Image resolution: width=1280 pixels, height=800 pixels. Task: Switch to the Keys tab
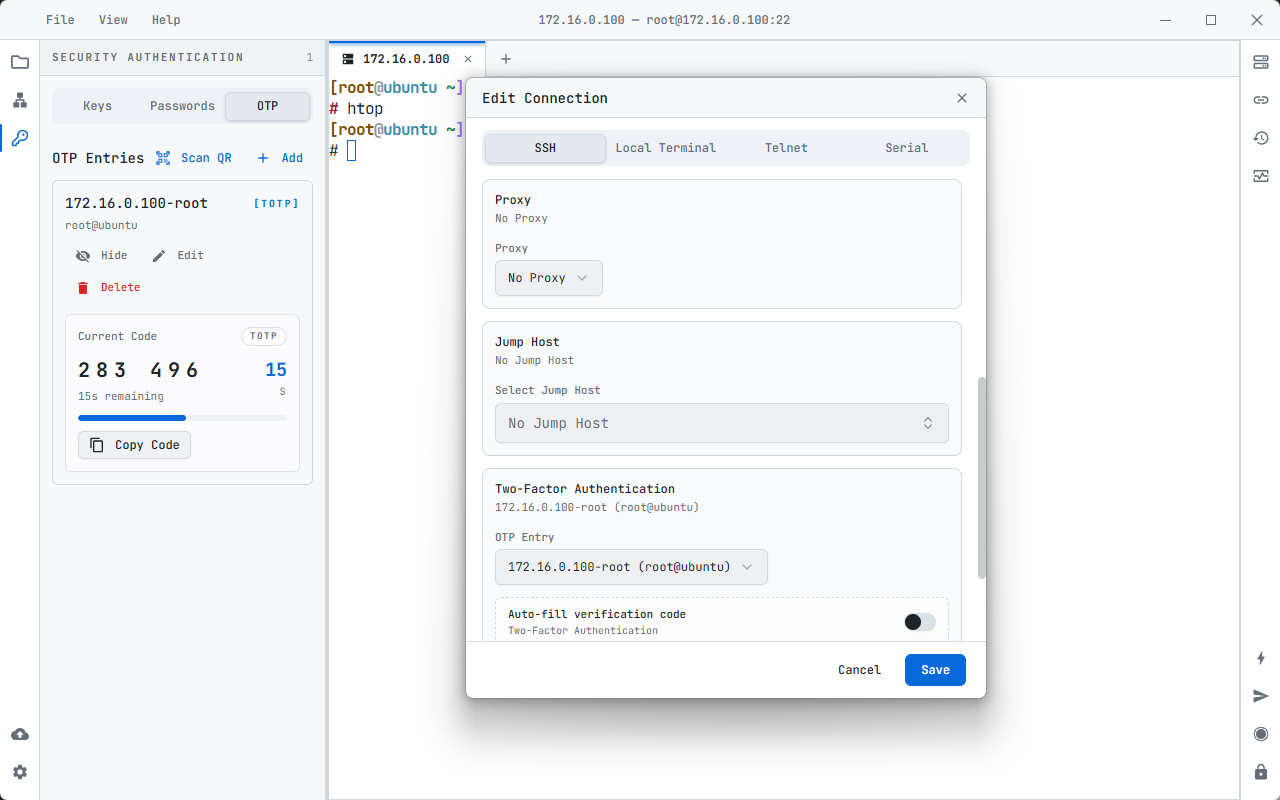97,106
